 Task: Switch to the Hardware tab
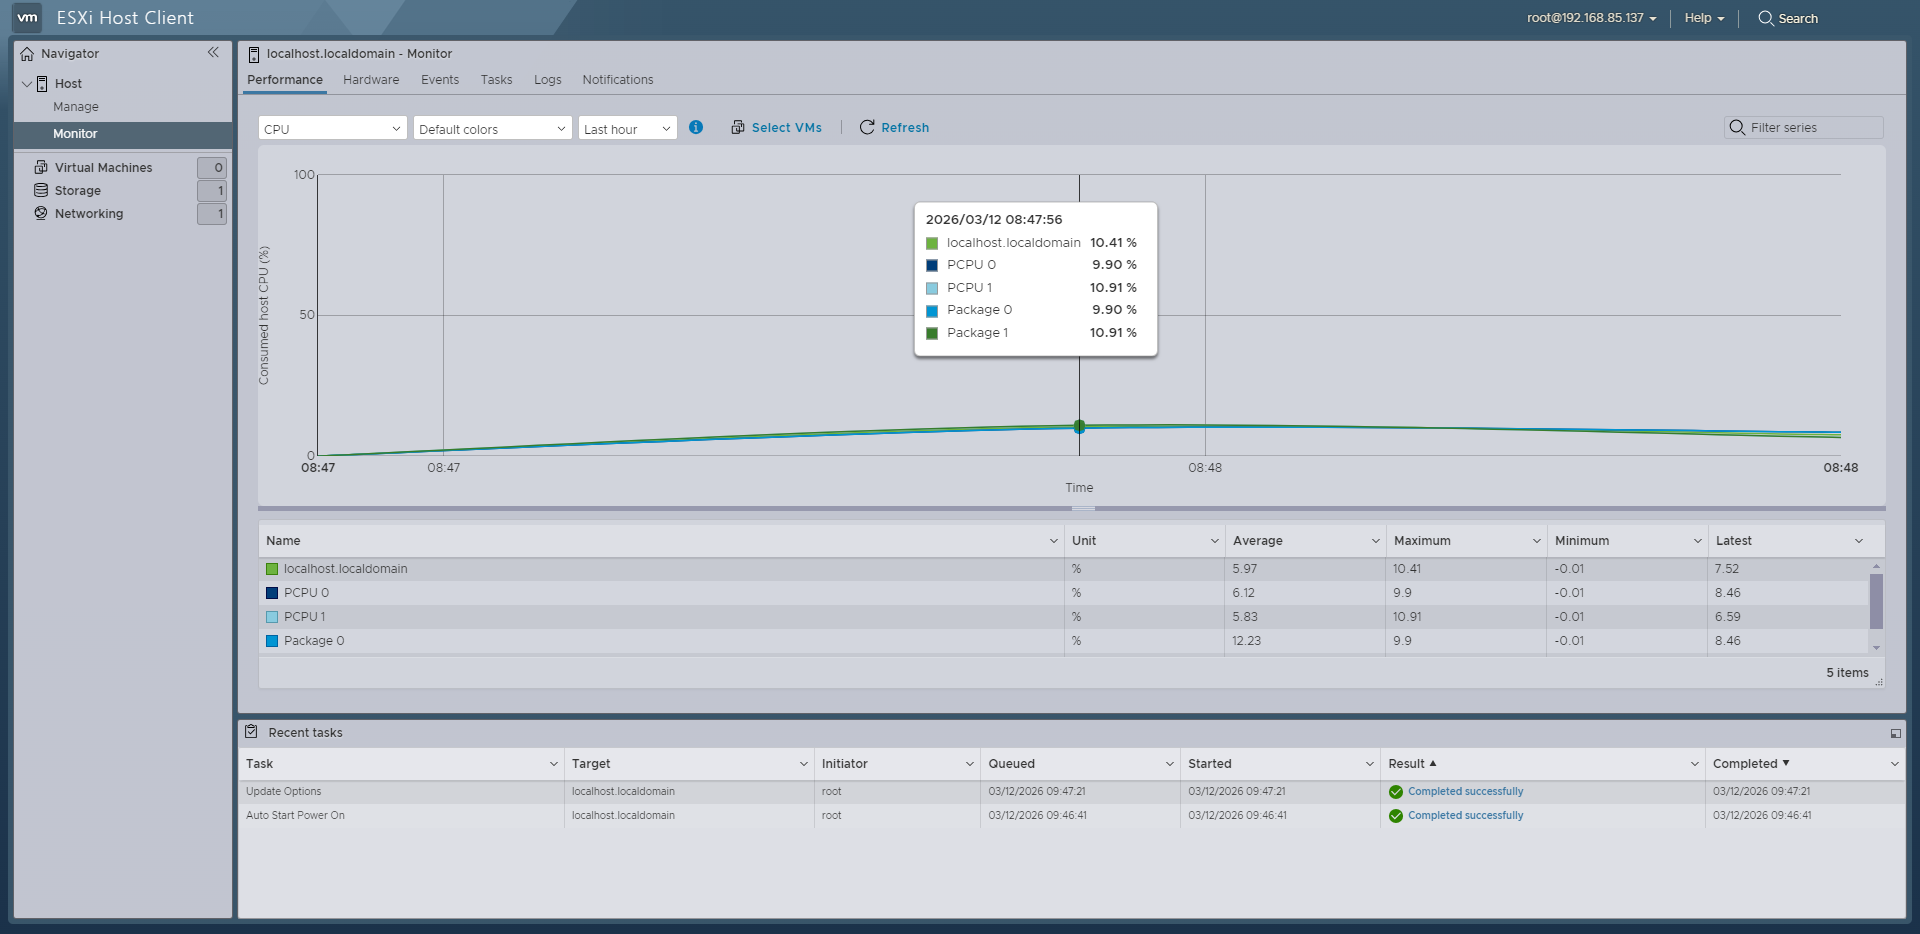tap(370, 79)
